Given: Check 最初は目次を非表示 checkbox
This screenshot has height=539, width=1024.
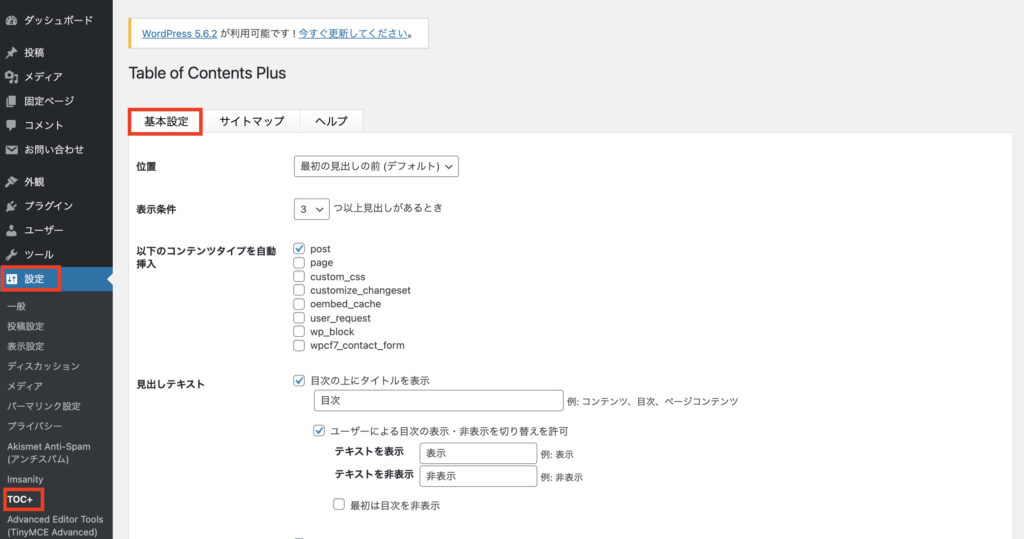Looking at the screenshot, I should tap(339, 504).
